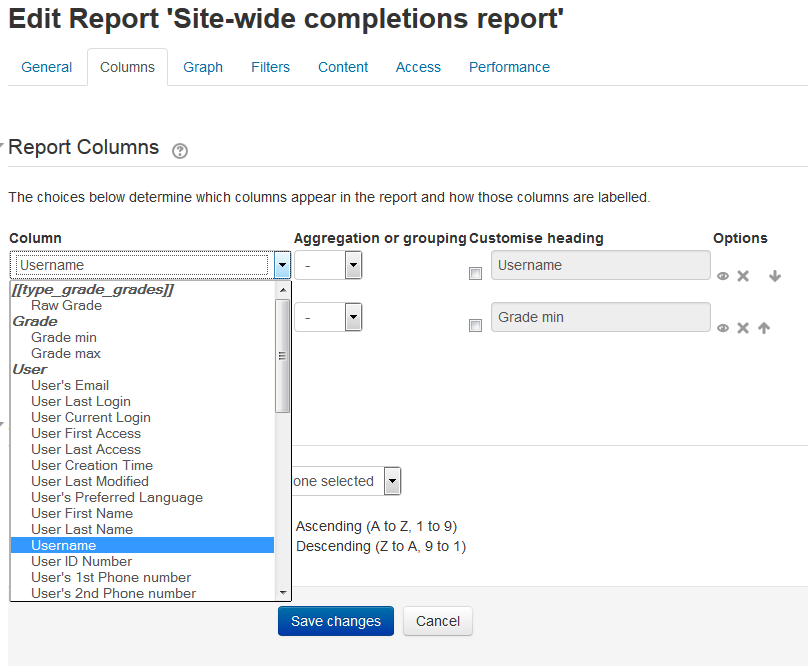Click the Descending (Z to A, 9 to 1) option

pos(381,546)
